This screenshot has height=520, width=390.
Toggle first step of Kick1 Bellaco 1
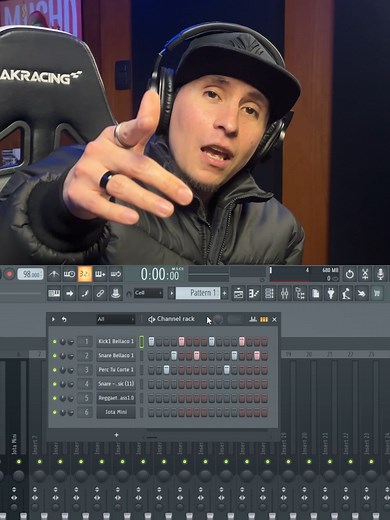[x=151, y=342]
